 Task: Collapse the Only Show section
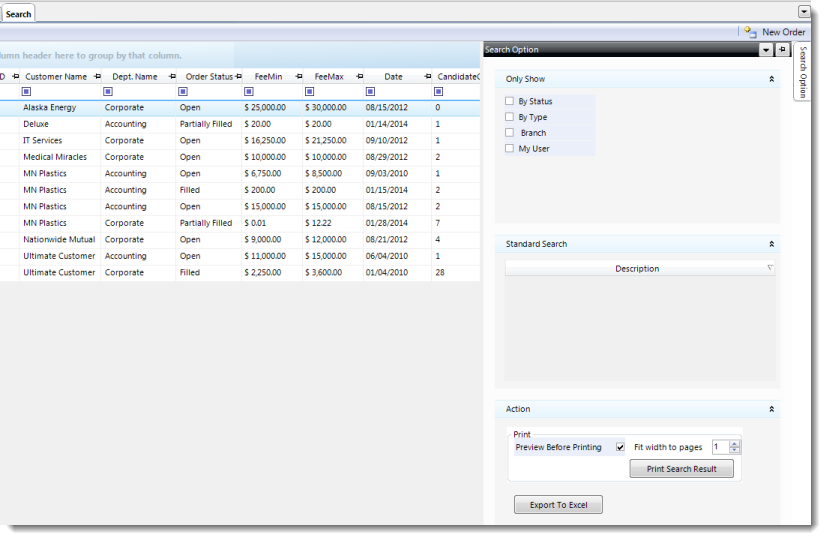click(x=771, y=79)
